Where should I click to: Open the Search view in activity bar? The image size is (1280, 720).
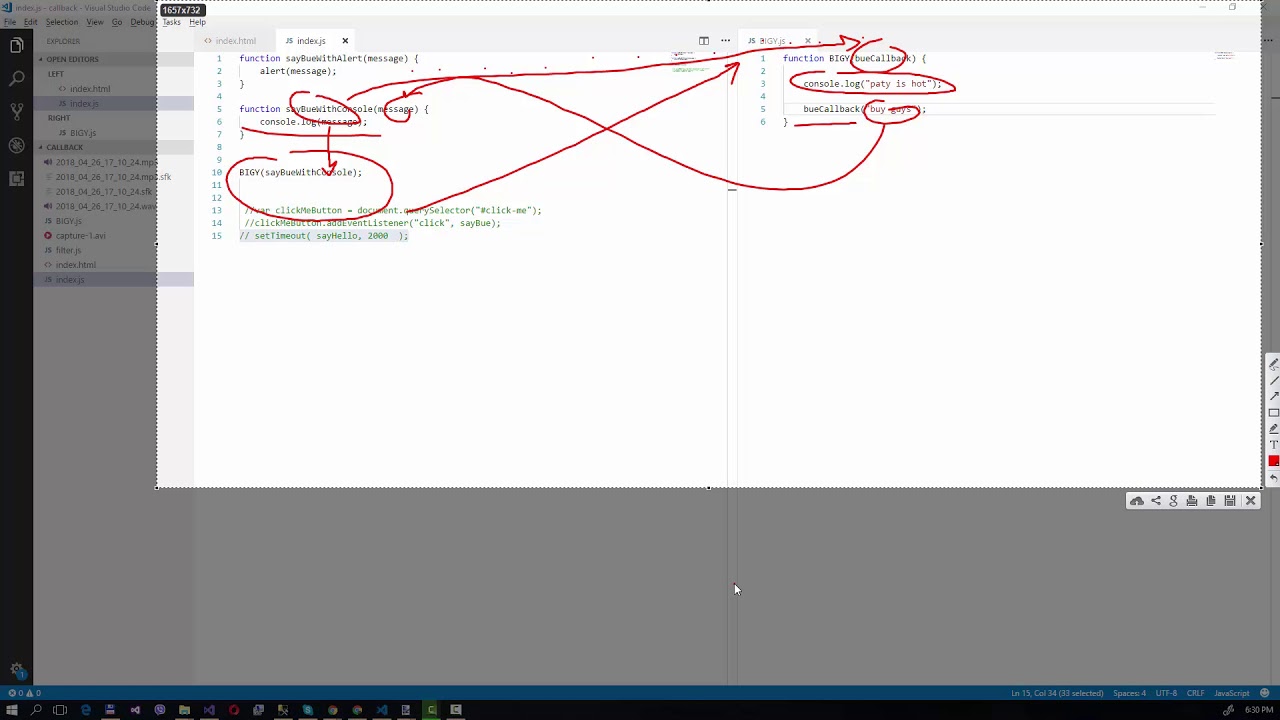tap(16, 78)
